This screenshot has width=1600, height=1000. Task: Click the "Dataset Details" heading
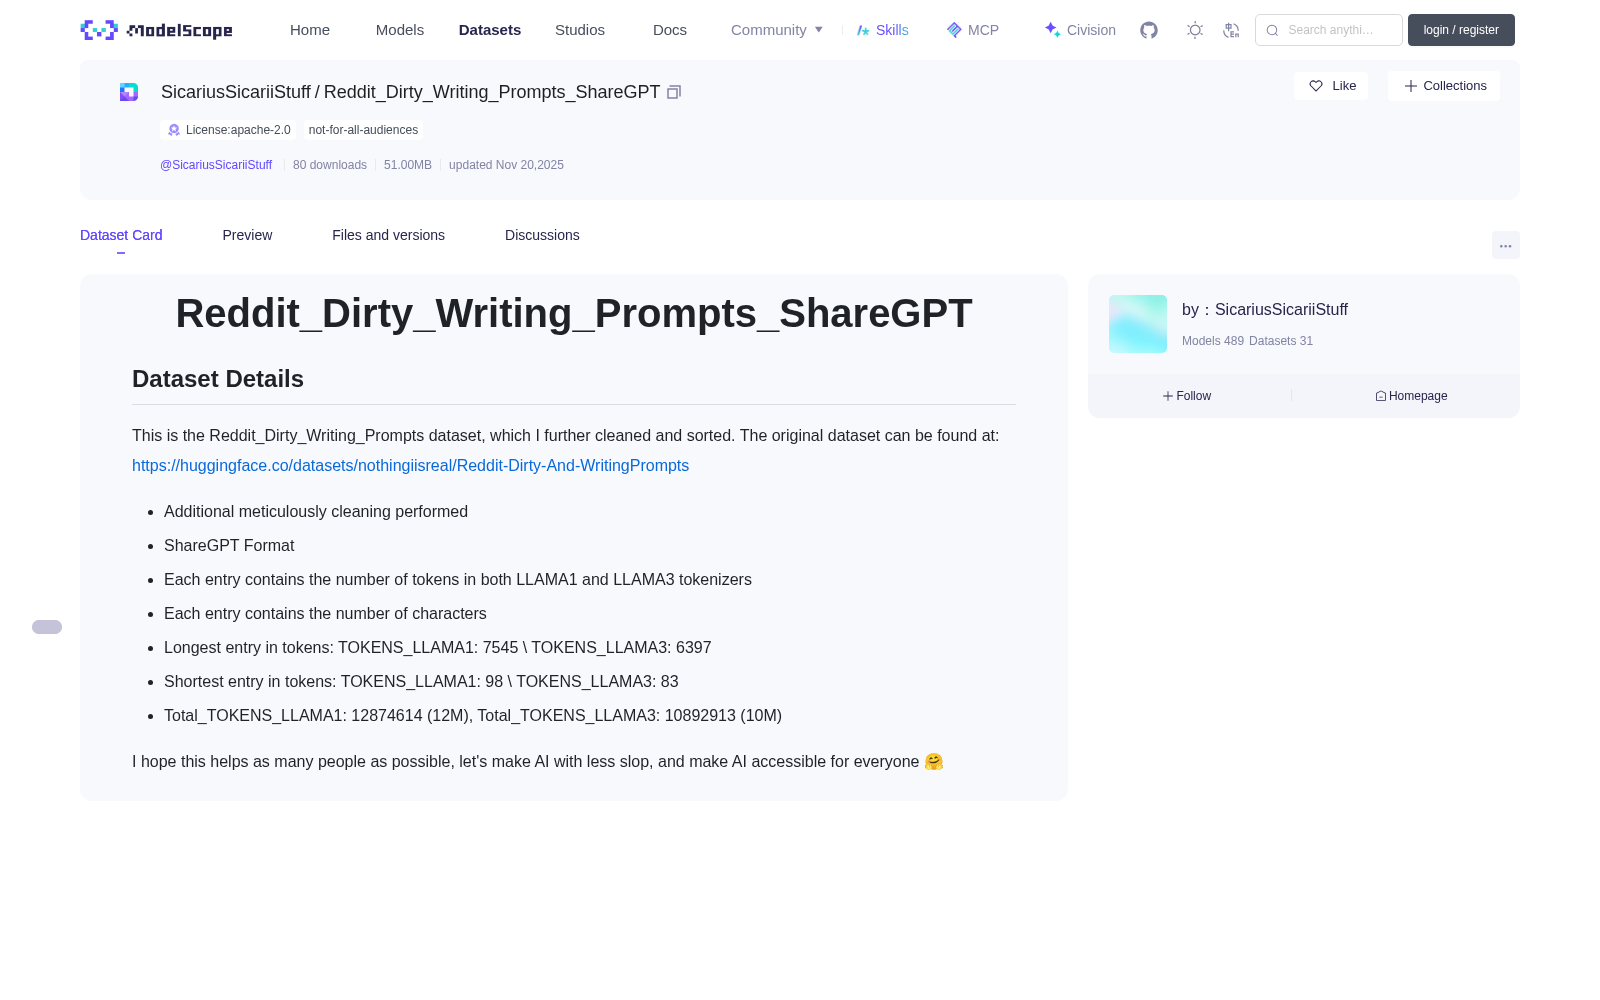[218, 379]
